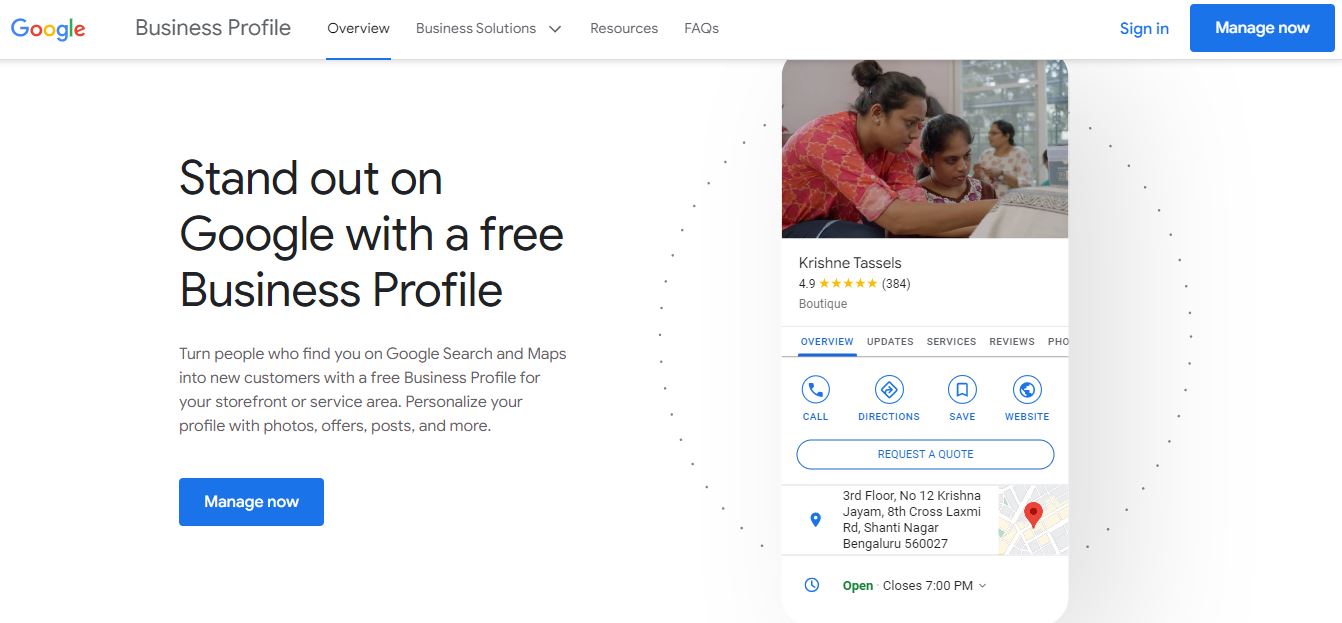1342x623 pixels.
Task: Tap the Save bookmark icon
Action: 962,389
